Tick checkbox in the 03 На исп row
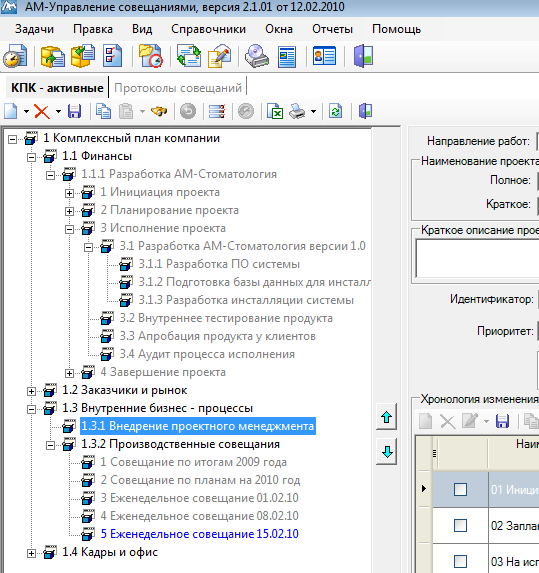 [460, 561]
